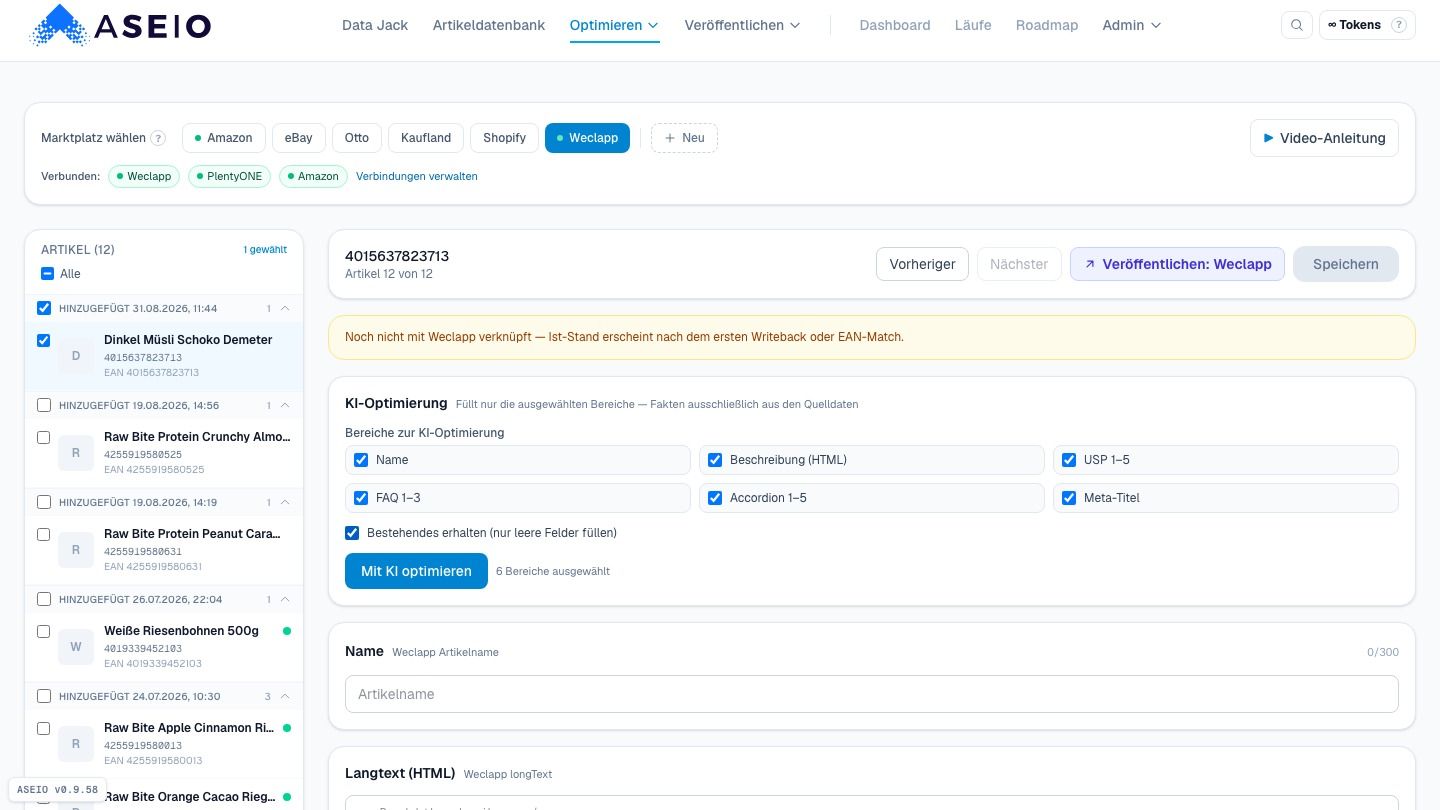The height and width of the screenshot is (810, 1440).
Task: Open Verbindungen verwalten link
Action: (417, 176)
